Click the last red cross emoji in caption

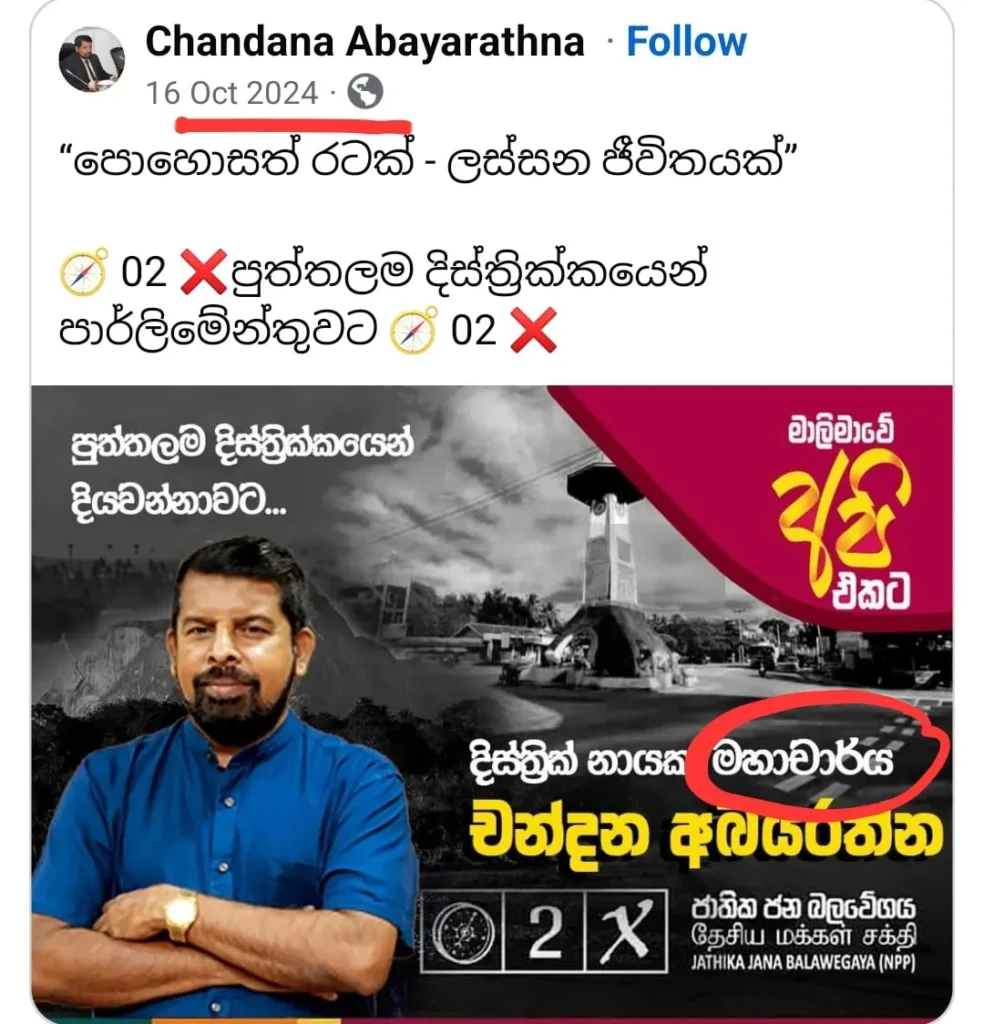(x=533, y=330)
